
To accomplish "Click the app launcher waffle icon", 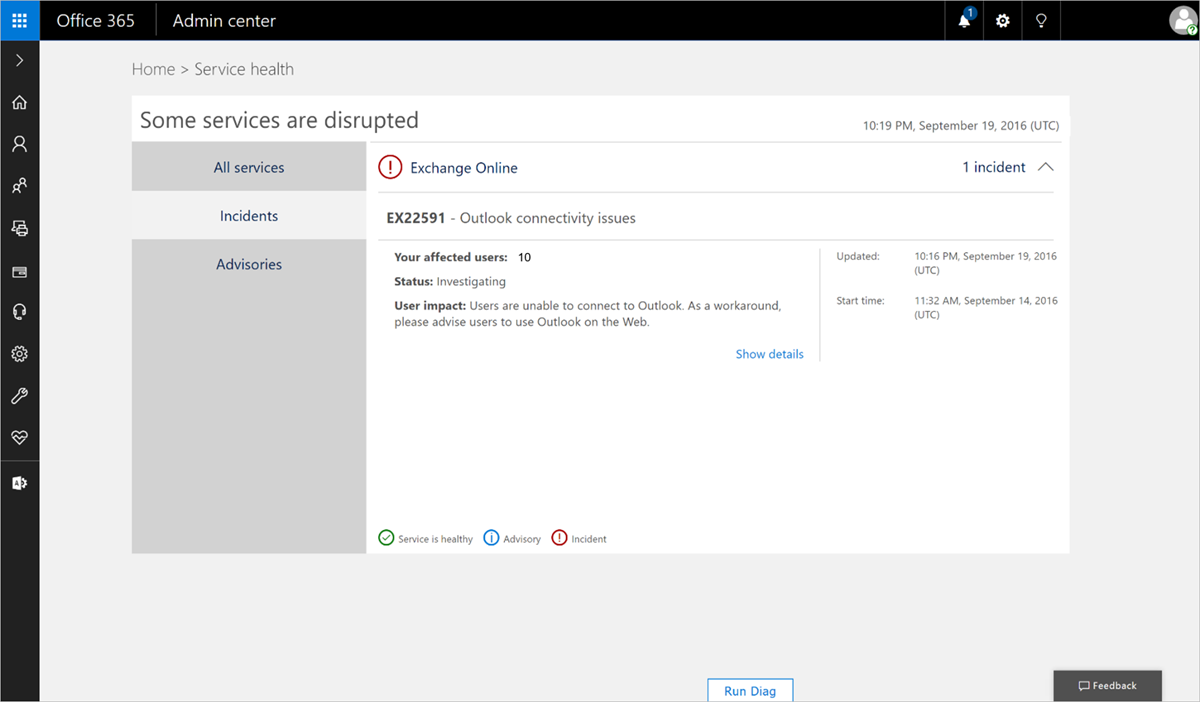I will [x=19, y=20].
